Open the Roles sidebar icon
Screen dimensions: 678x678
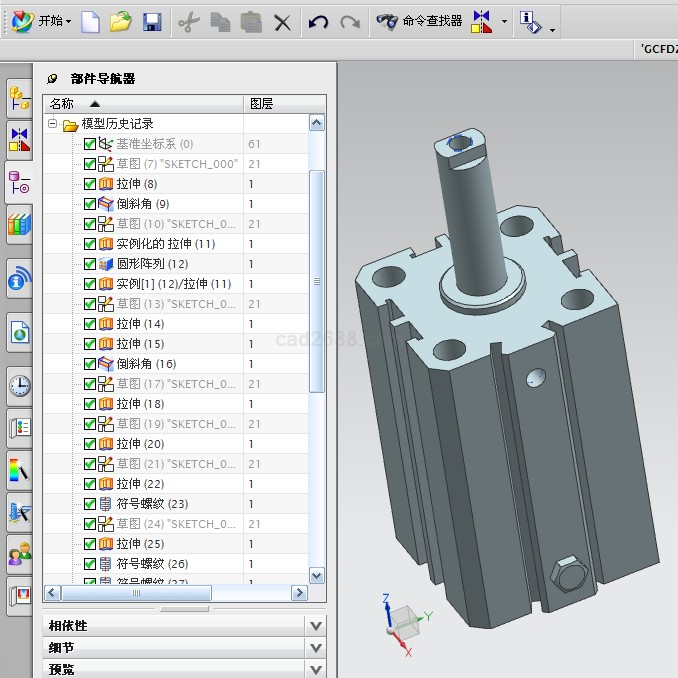point(18,553)
